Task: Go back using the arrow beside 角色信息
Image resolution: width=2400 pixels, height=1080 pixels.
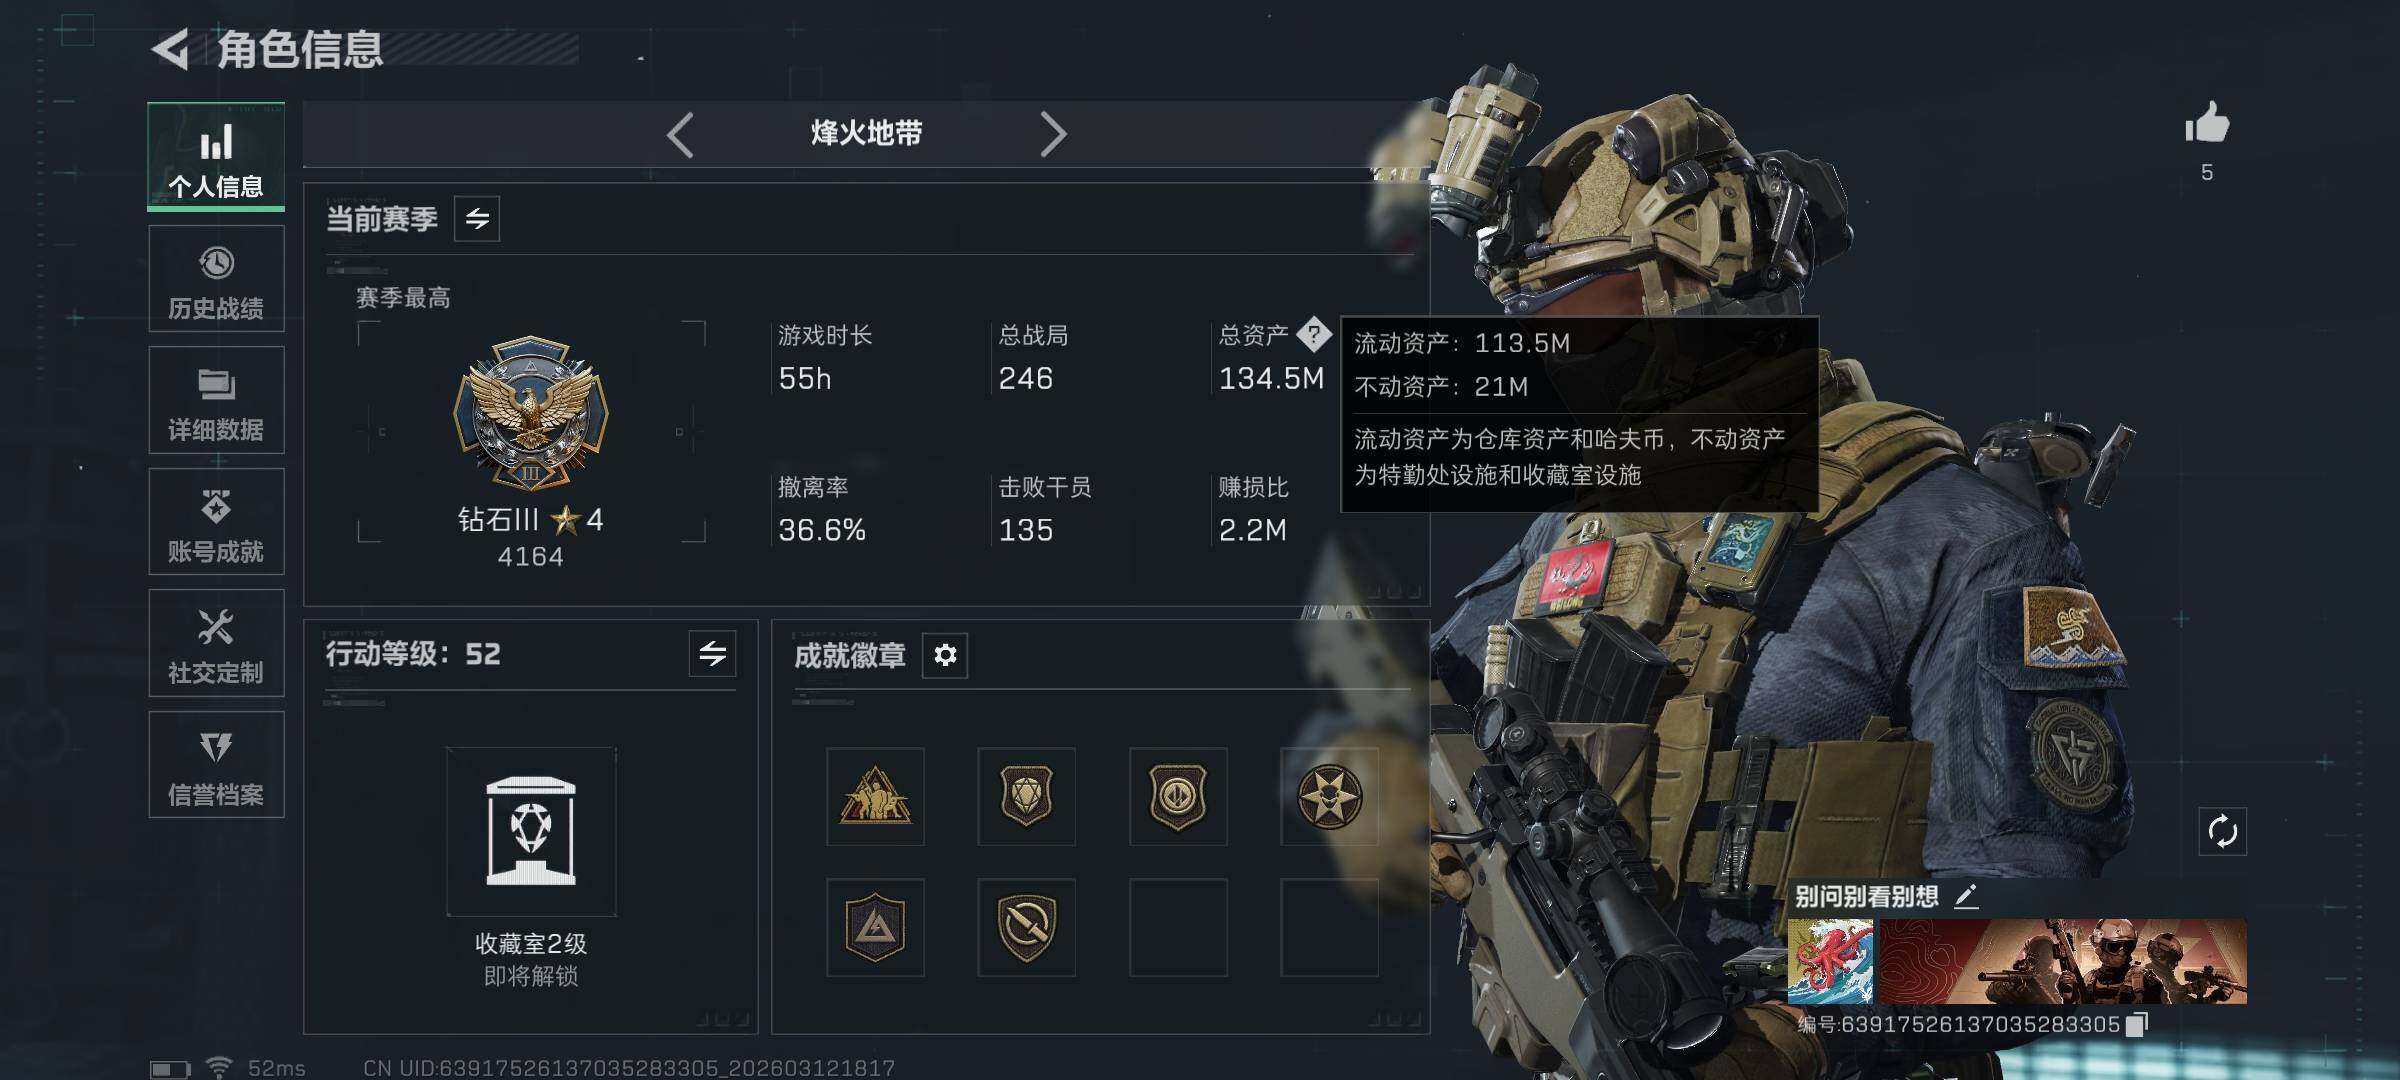Action: [x=171, y=50]
